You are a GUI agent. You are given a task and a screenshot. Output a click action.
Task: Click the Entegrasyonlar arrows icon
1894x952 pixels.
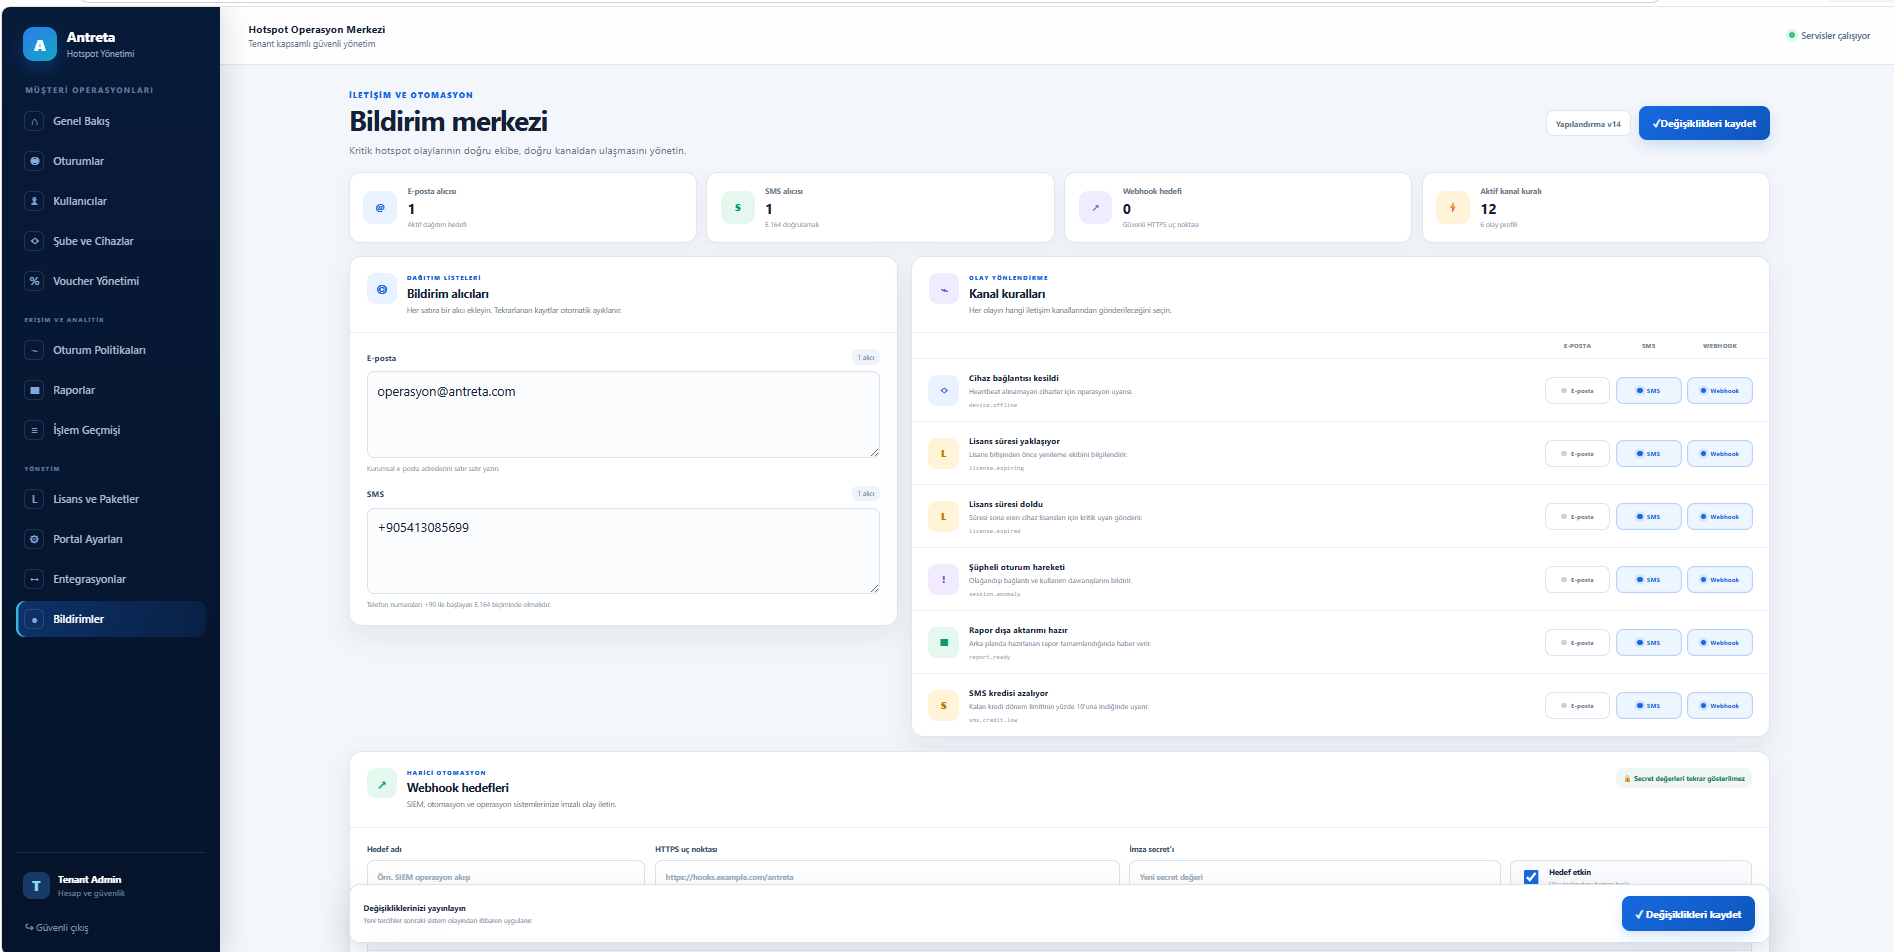[35, 579]
